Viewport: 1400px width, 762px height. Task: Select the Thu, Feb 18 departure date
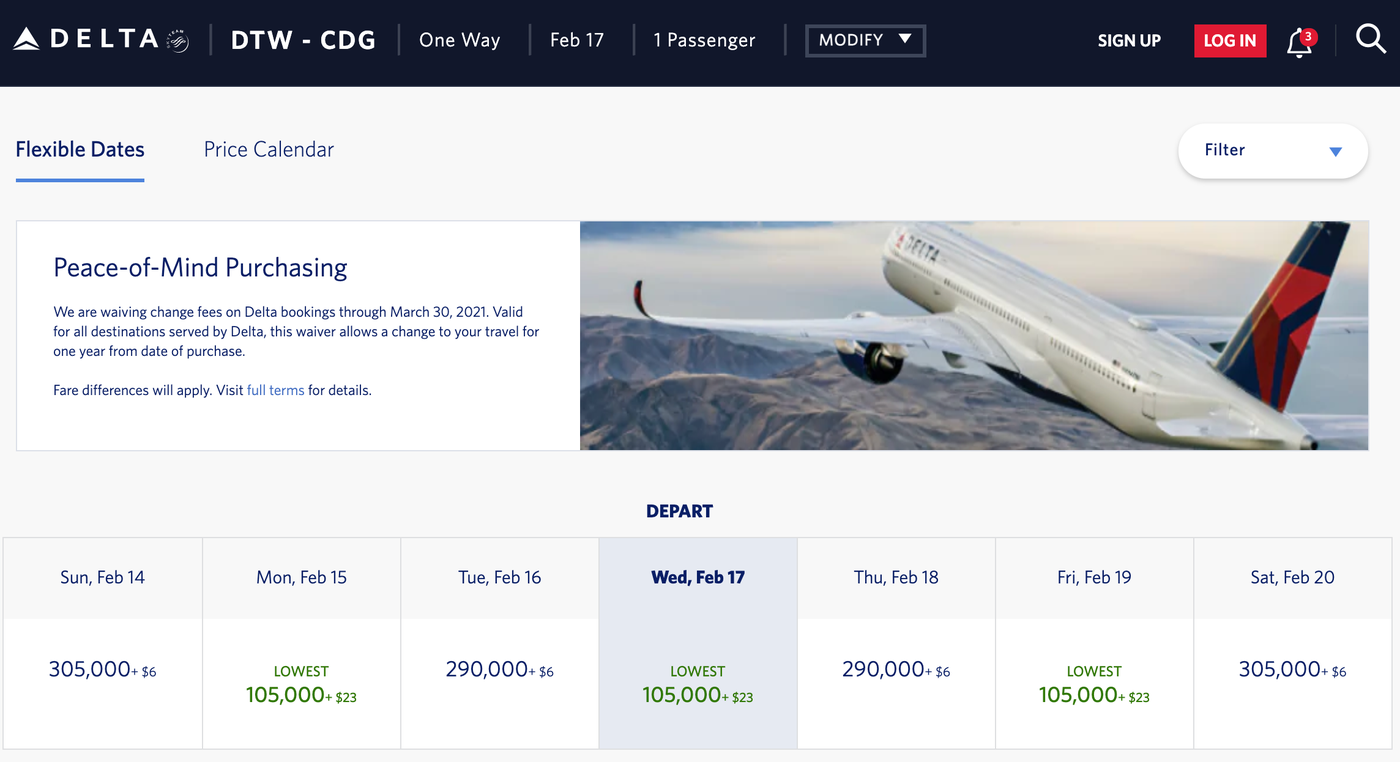(x=896, y=577)
